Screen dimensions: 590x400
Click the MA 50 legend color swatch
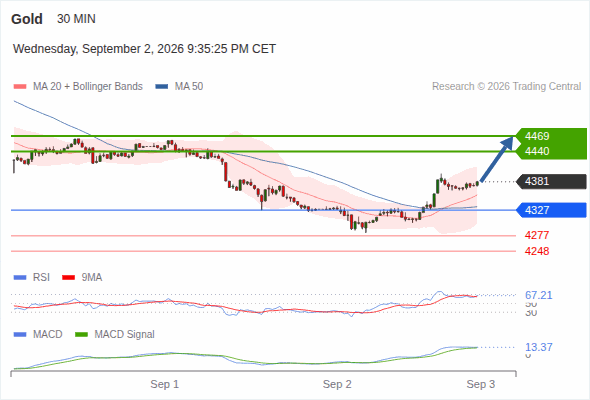(162, 87)
